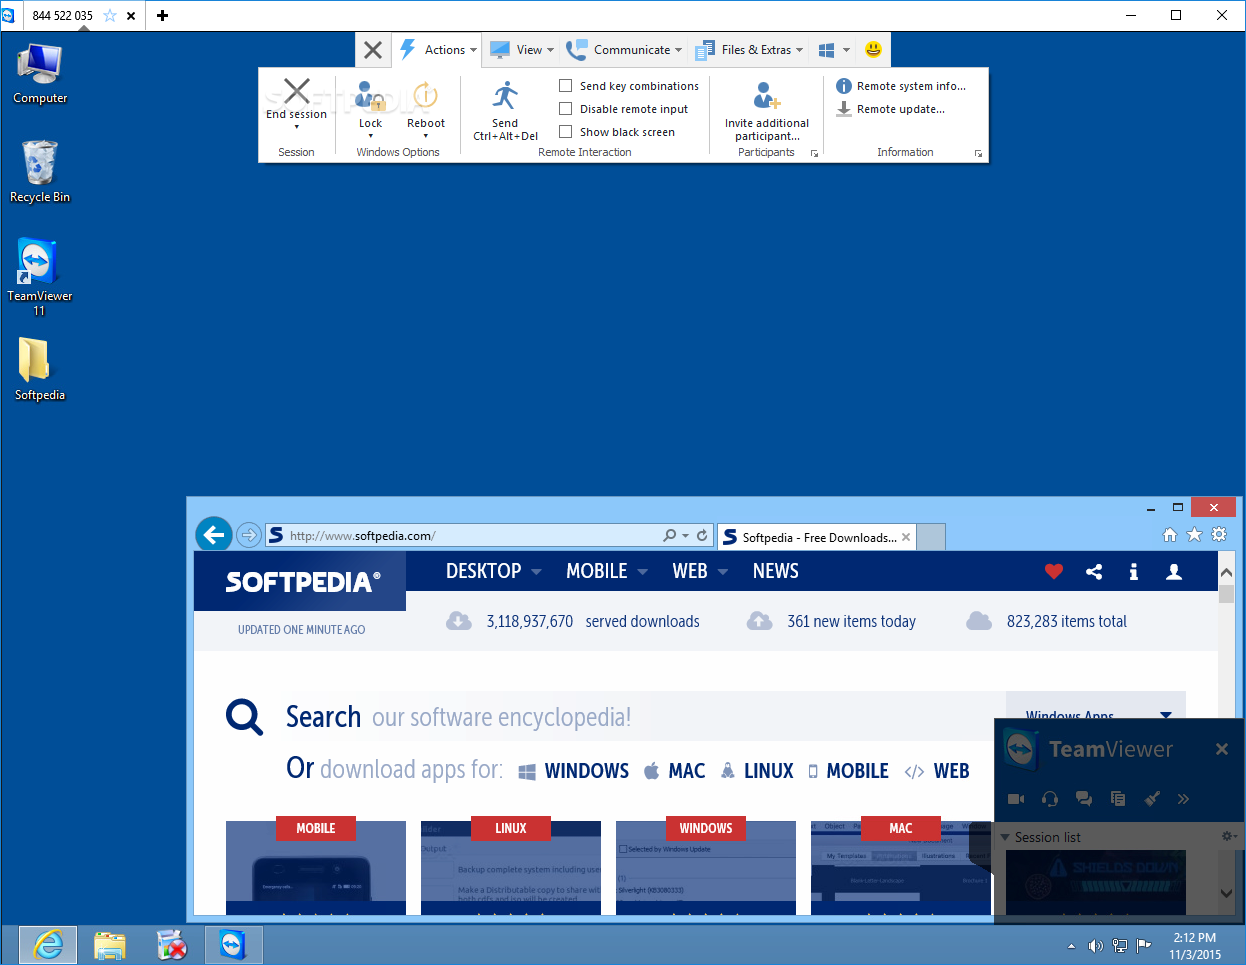The width and height of the screenshot is (1246, 965).
Task: Click the whiteboard brush icon in TeamViewer panel
Action: pyautogui.click(x=1152, y=798)
